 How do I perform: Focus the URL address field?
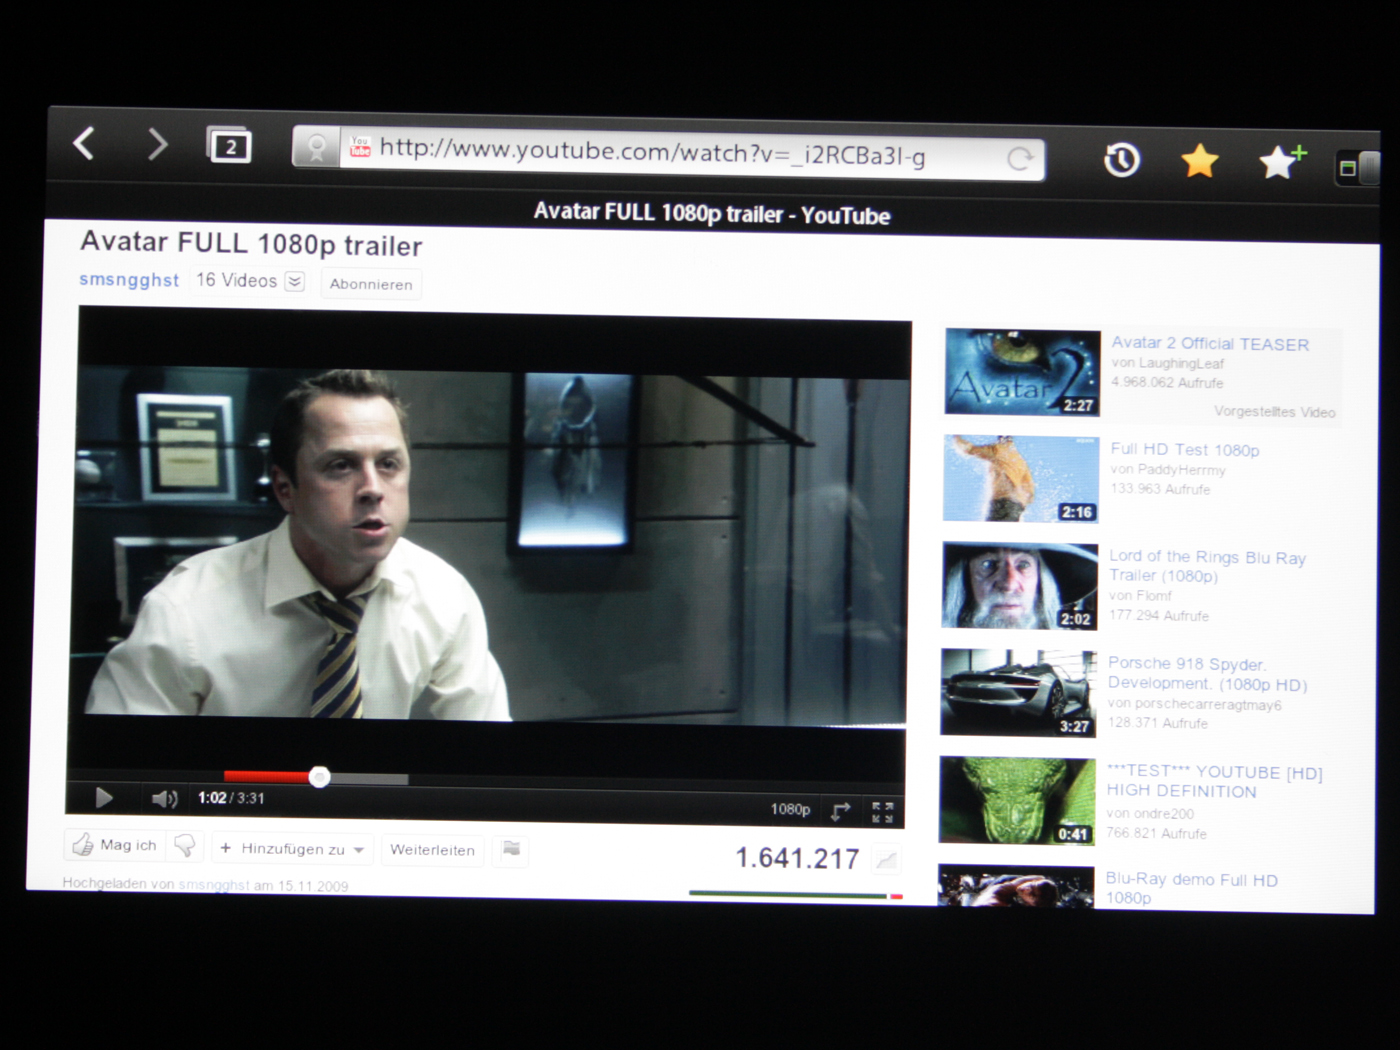pos(670,154)
